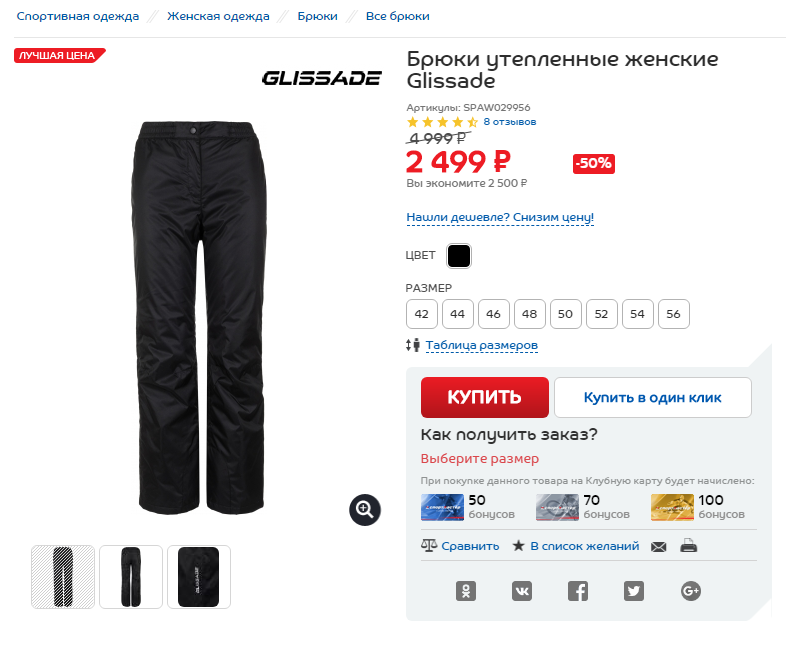The image size is (787, 646).
Task: Select size 48
Action: click(x=530, y=314)
